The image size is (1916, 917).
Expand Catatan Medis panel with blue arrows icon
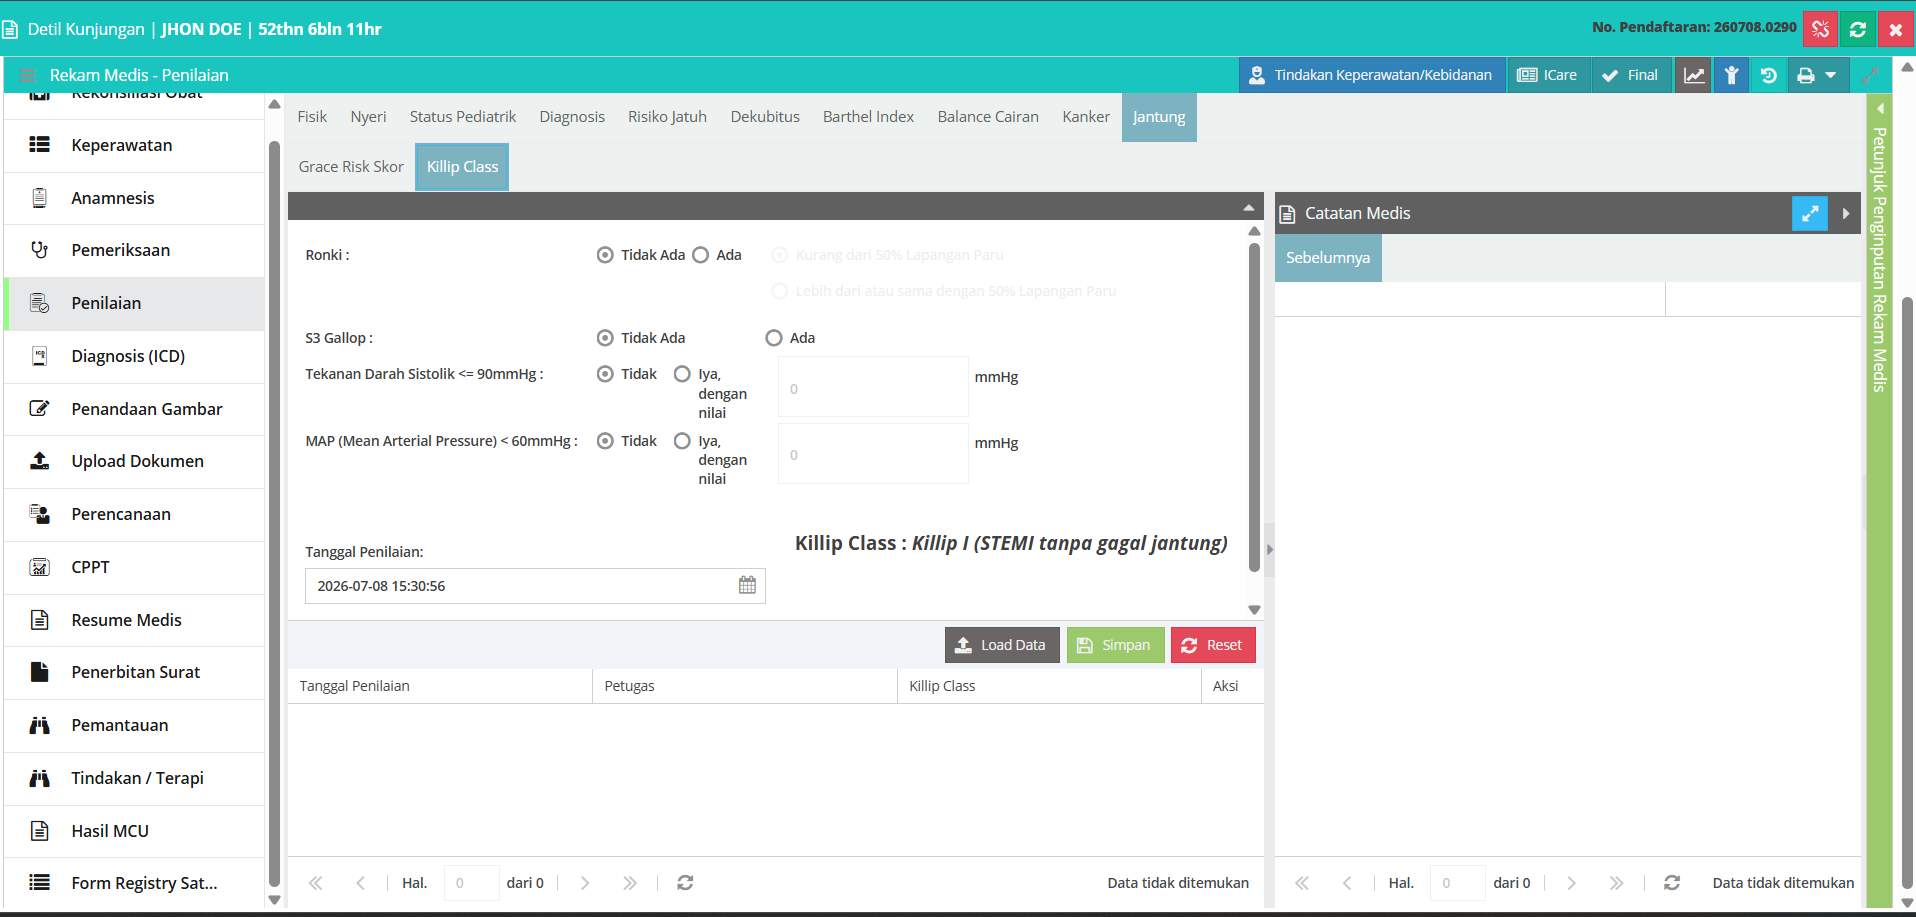[x=1810, y=213]
